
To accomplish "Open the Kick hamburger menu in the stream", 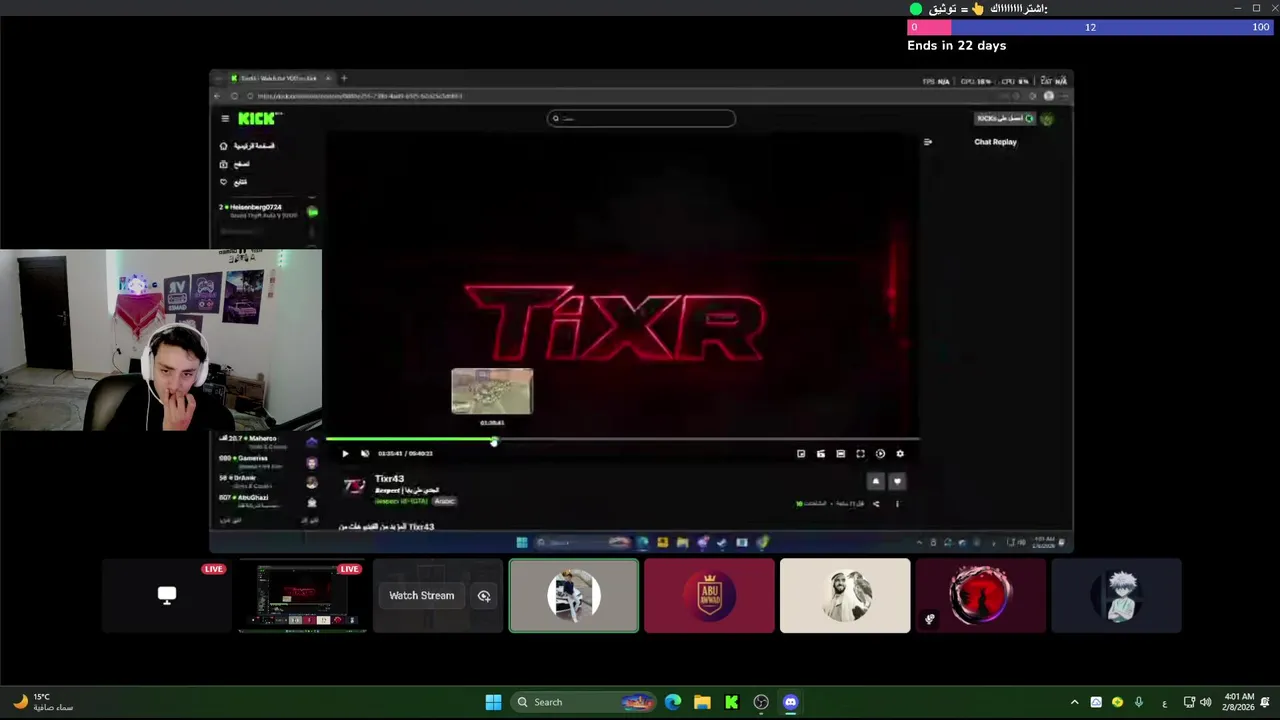I will click(225, 118).
